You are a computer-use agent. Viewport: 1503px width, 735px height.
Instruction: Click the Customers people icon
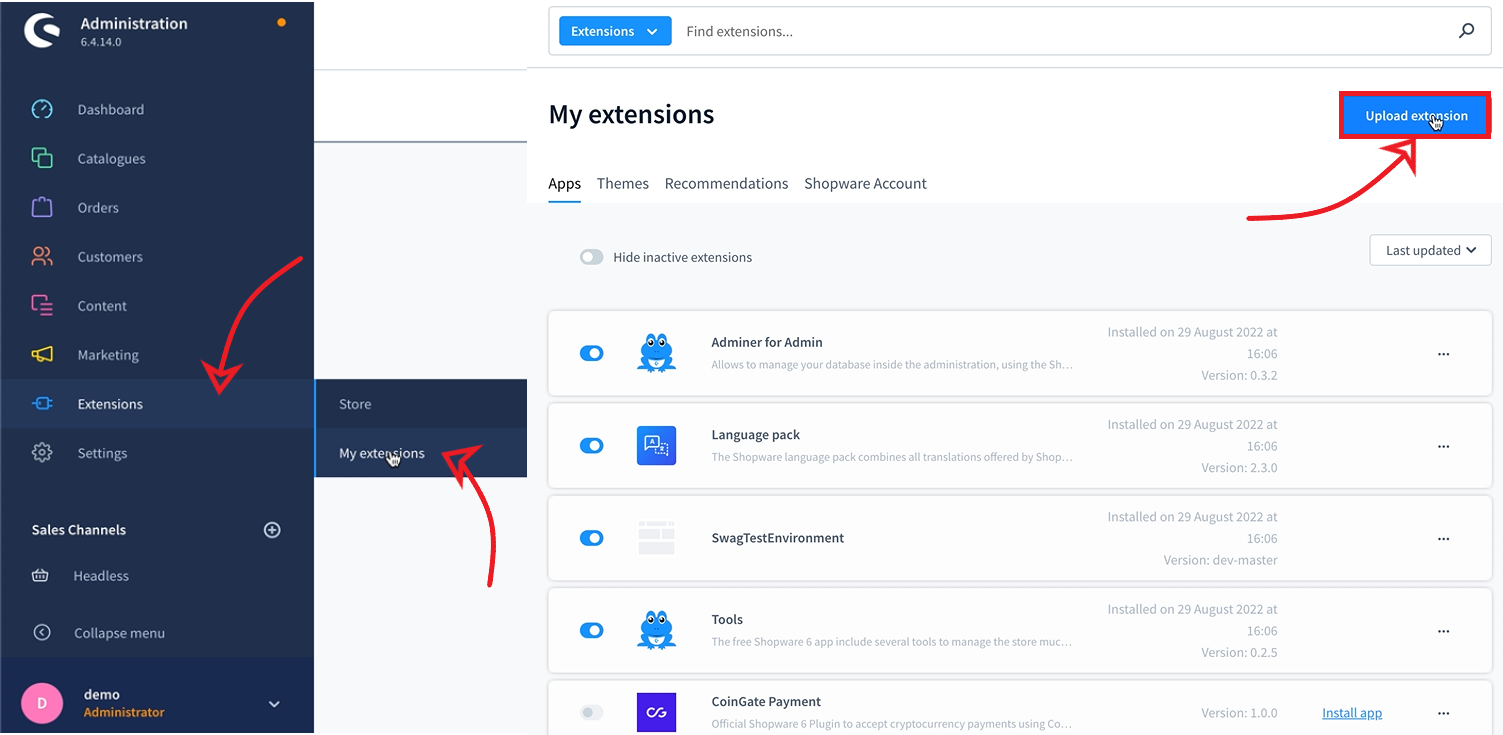[x=42, y=256]
